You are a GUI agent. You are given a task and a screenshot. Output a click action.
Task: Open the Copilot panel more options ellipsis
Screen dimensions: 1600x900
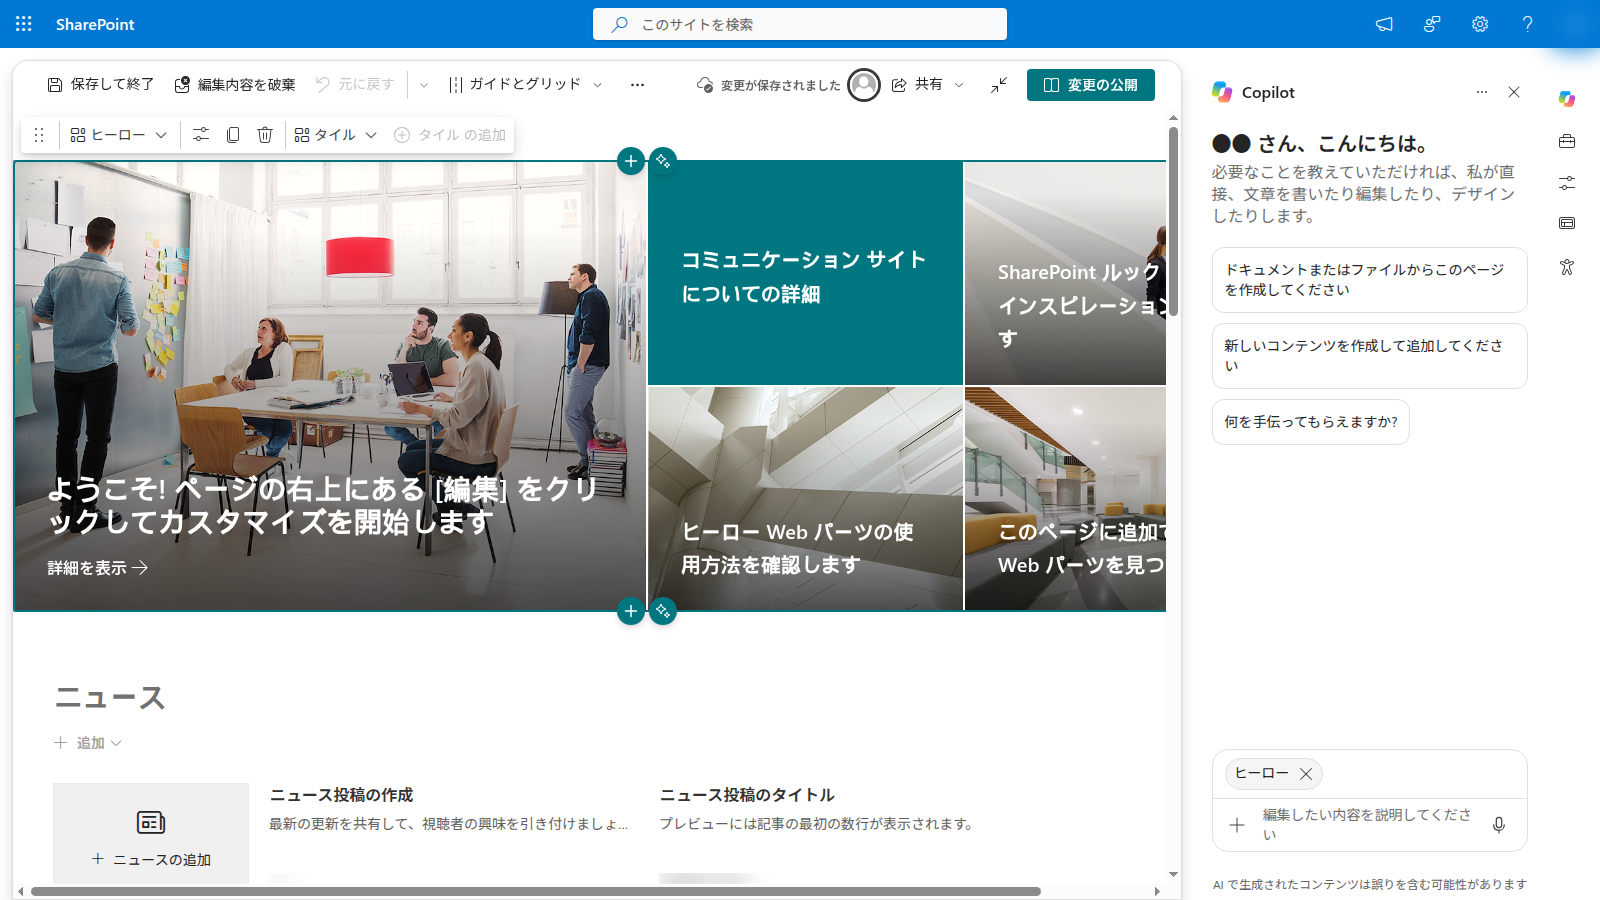[x=1482, y=92]
